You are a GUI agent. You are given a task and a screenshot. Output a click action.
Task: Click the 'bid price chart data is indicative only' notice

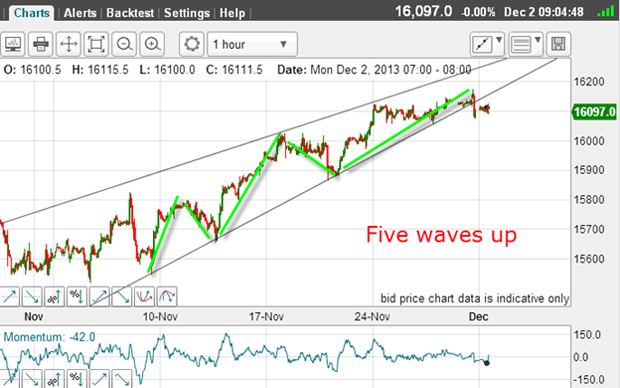[x=474, y=298]
